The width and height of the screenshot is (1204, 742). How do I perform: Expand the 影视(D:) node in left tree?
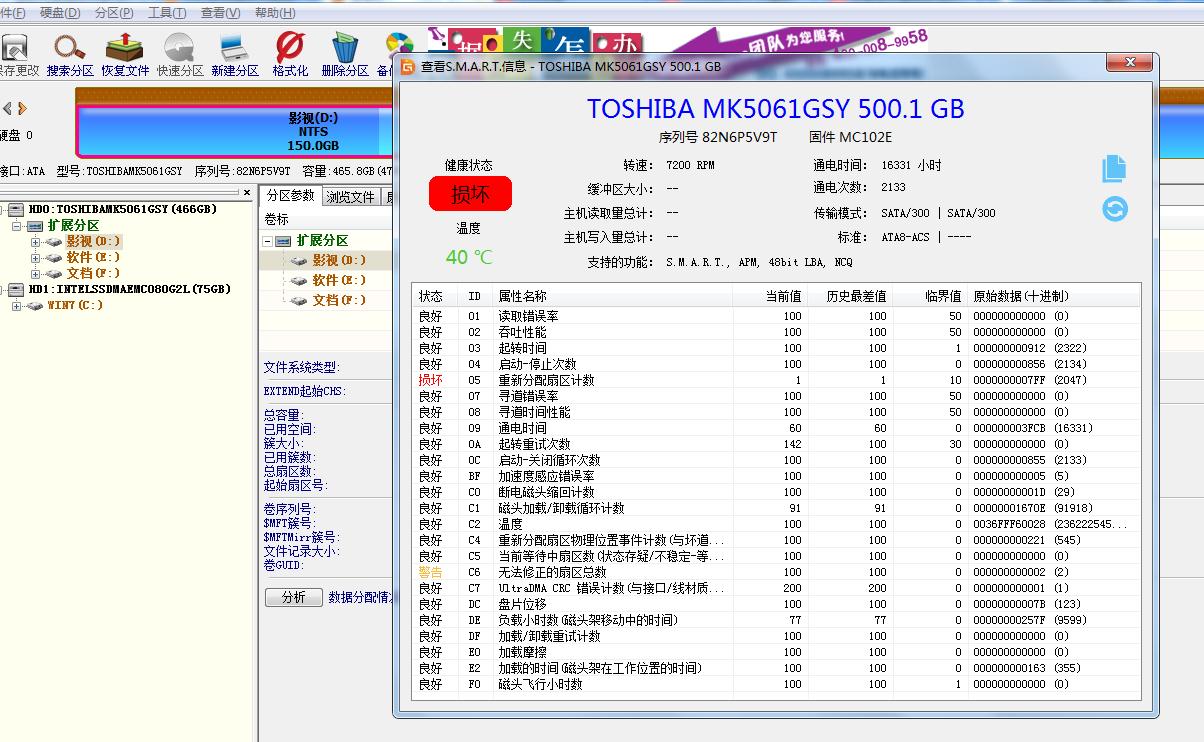click(35, 242)
